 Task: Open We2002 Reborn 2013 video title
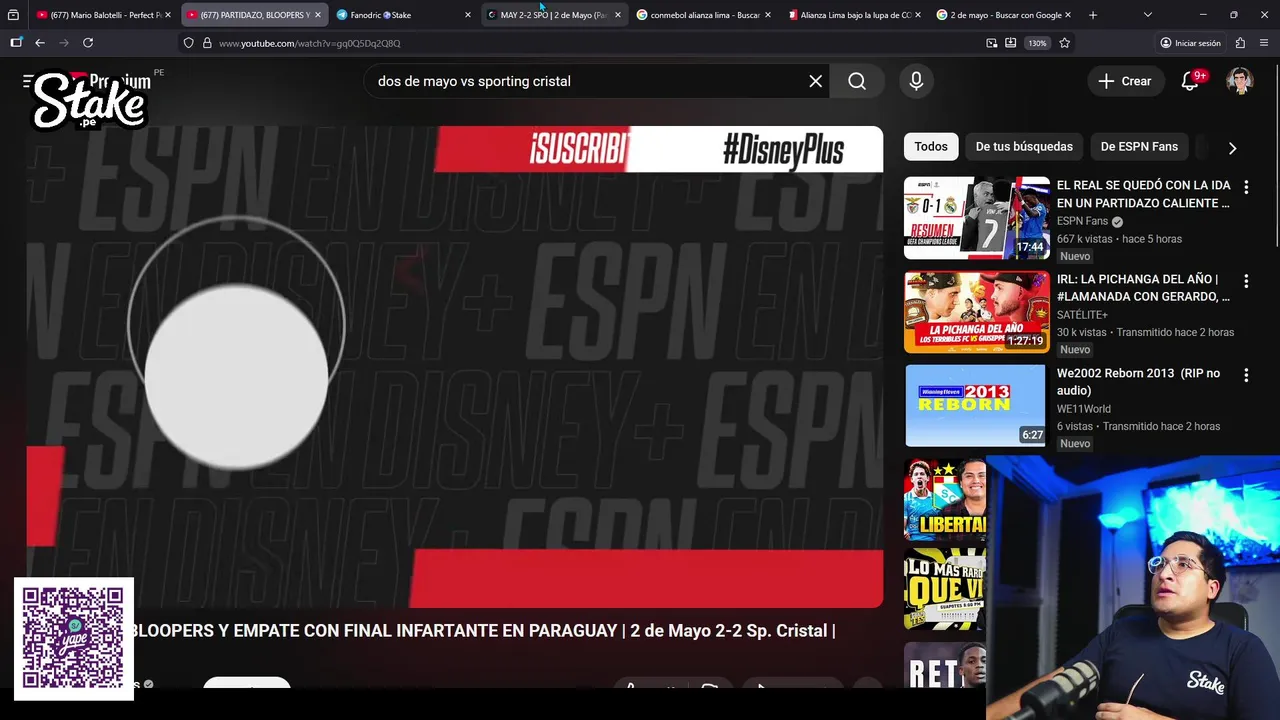pyautogui.click(x=1138, y=382)
